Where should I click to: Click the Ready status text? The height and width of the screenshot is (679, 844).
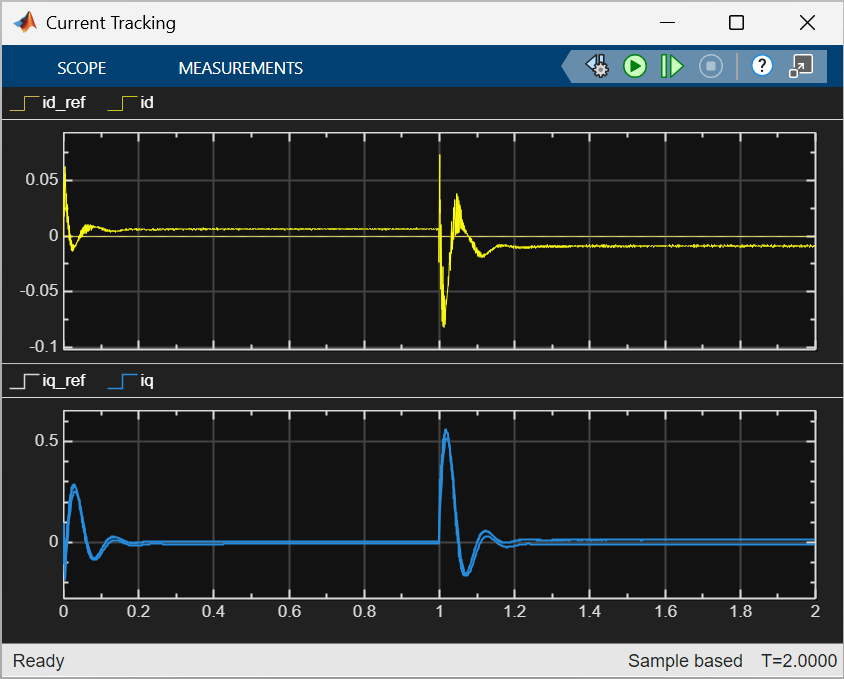tap(38, 661)
